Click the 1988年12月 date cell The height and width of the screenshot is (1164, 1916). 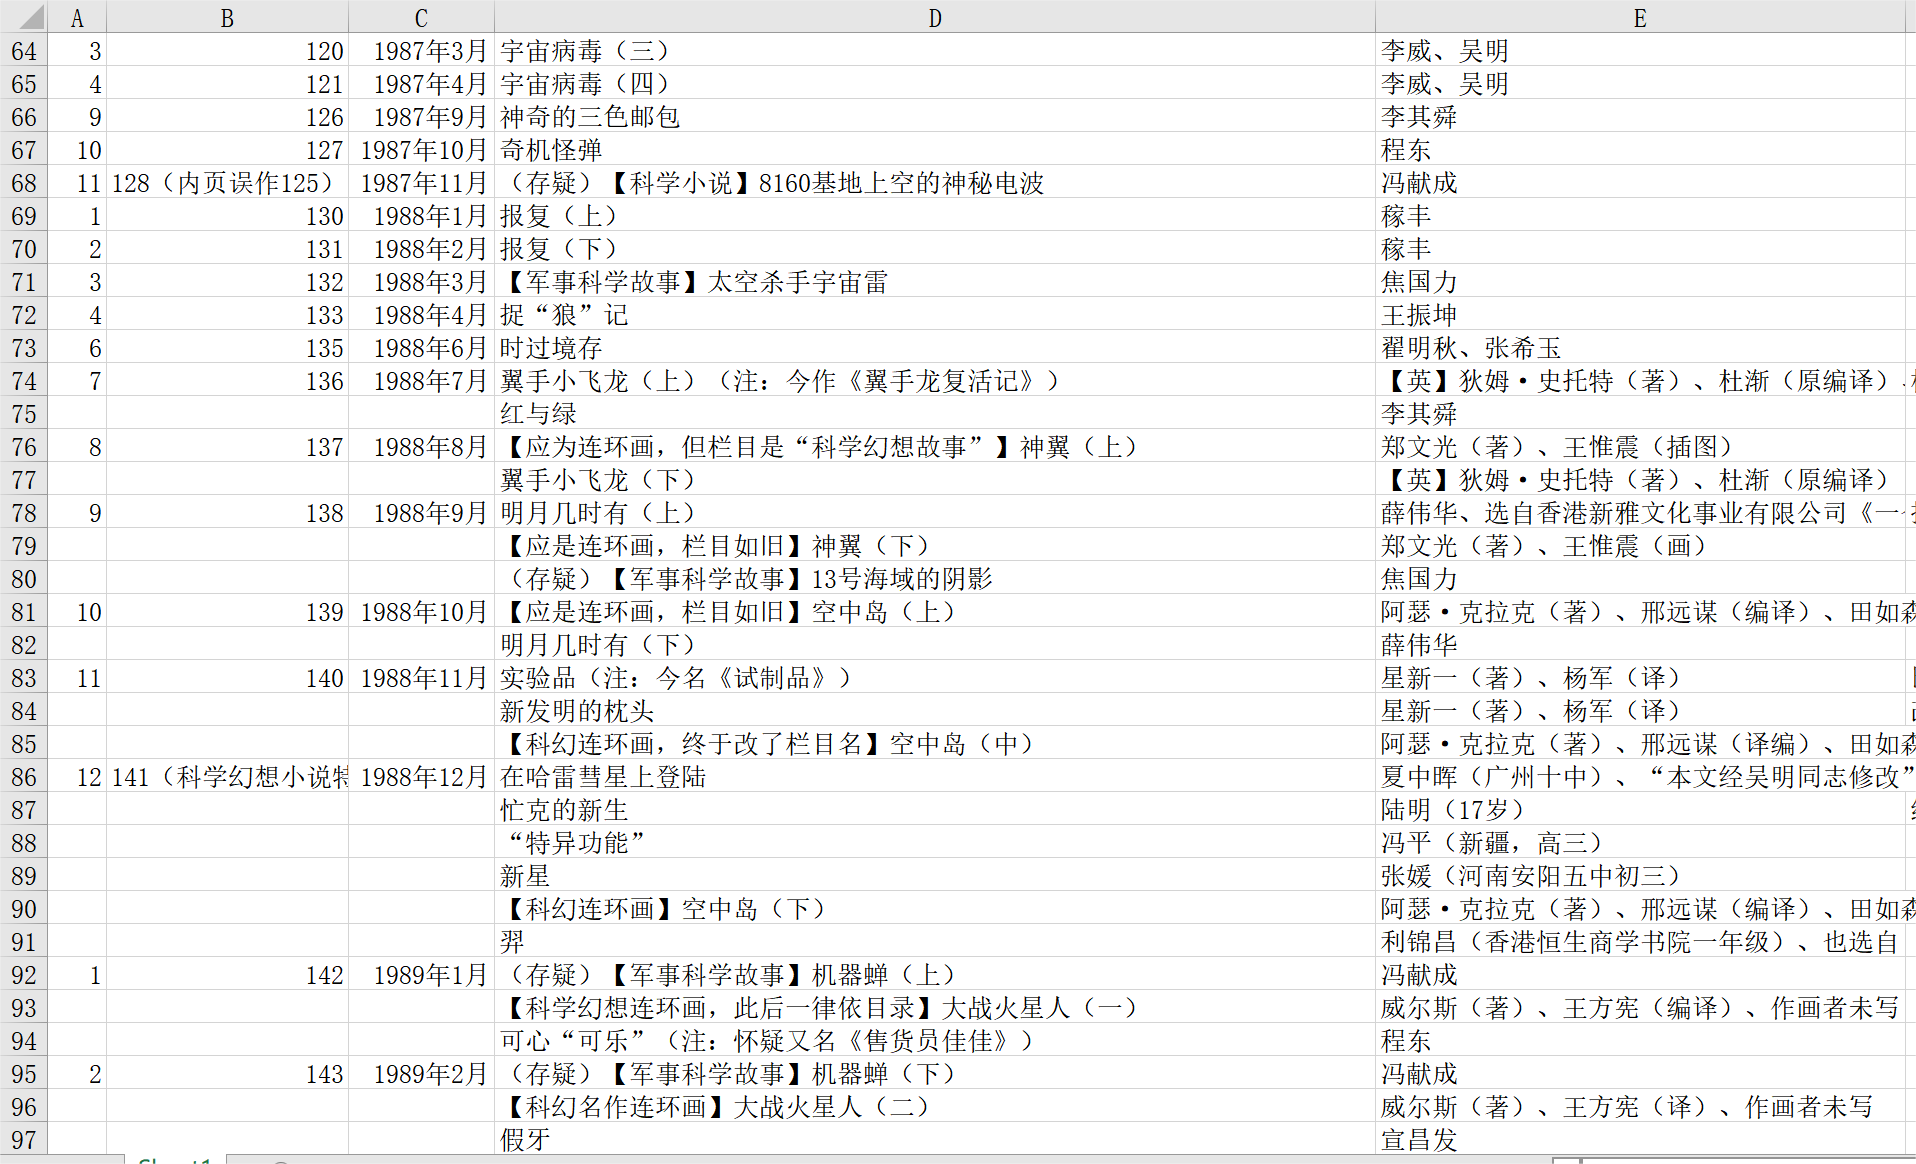tap(422, 777)
